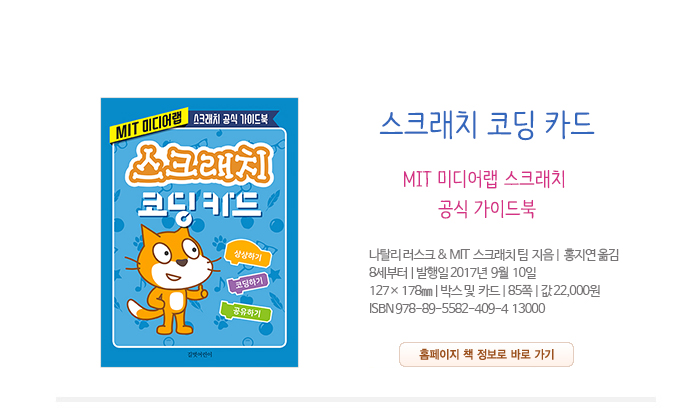Click the gray divider bar at bottom
Viewport: 700px width, 420px height.
point(356,399)
